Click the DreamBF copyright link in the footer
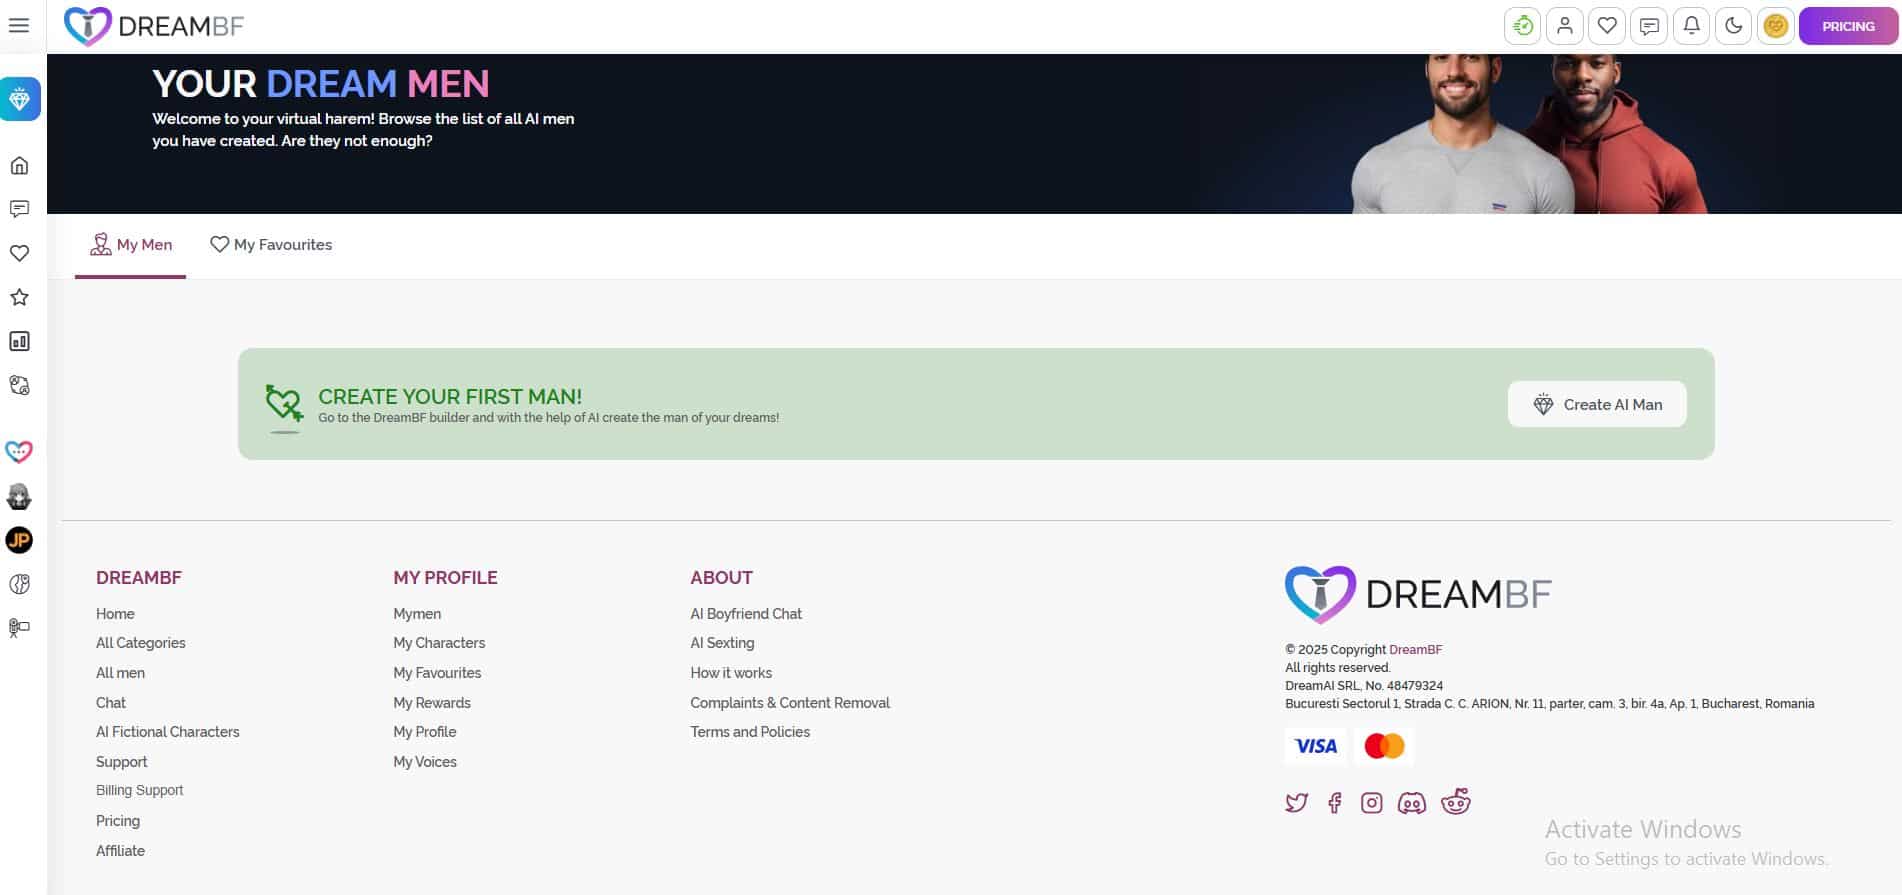The image size is (1902, 895). [x=1415, y=650]
